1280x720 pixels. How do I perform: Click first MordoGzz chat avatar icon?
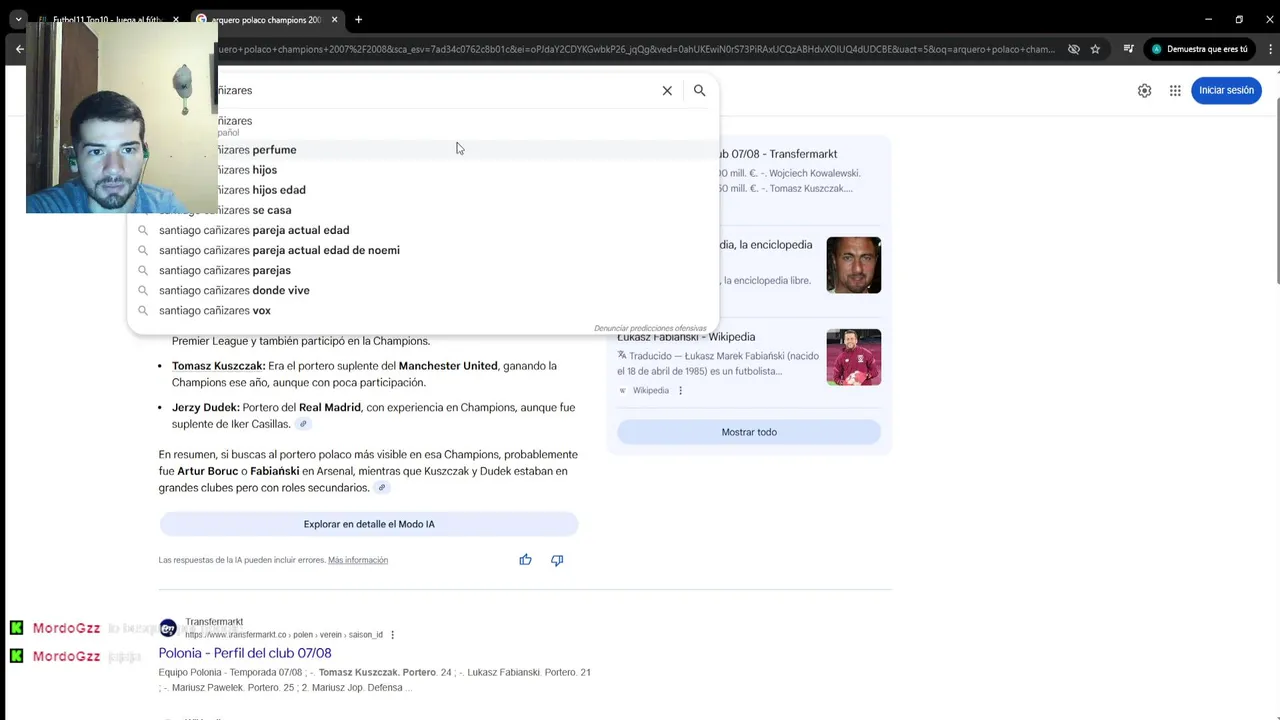tap(17, 628)
